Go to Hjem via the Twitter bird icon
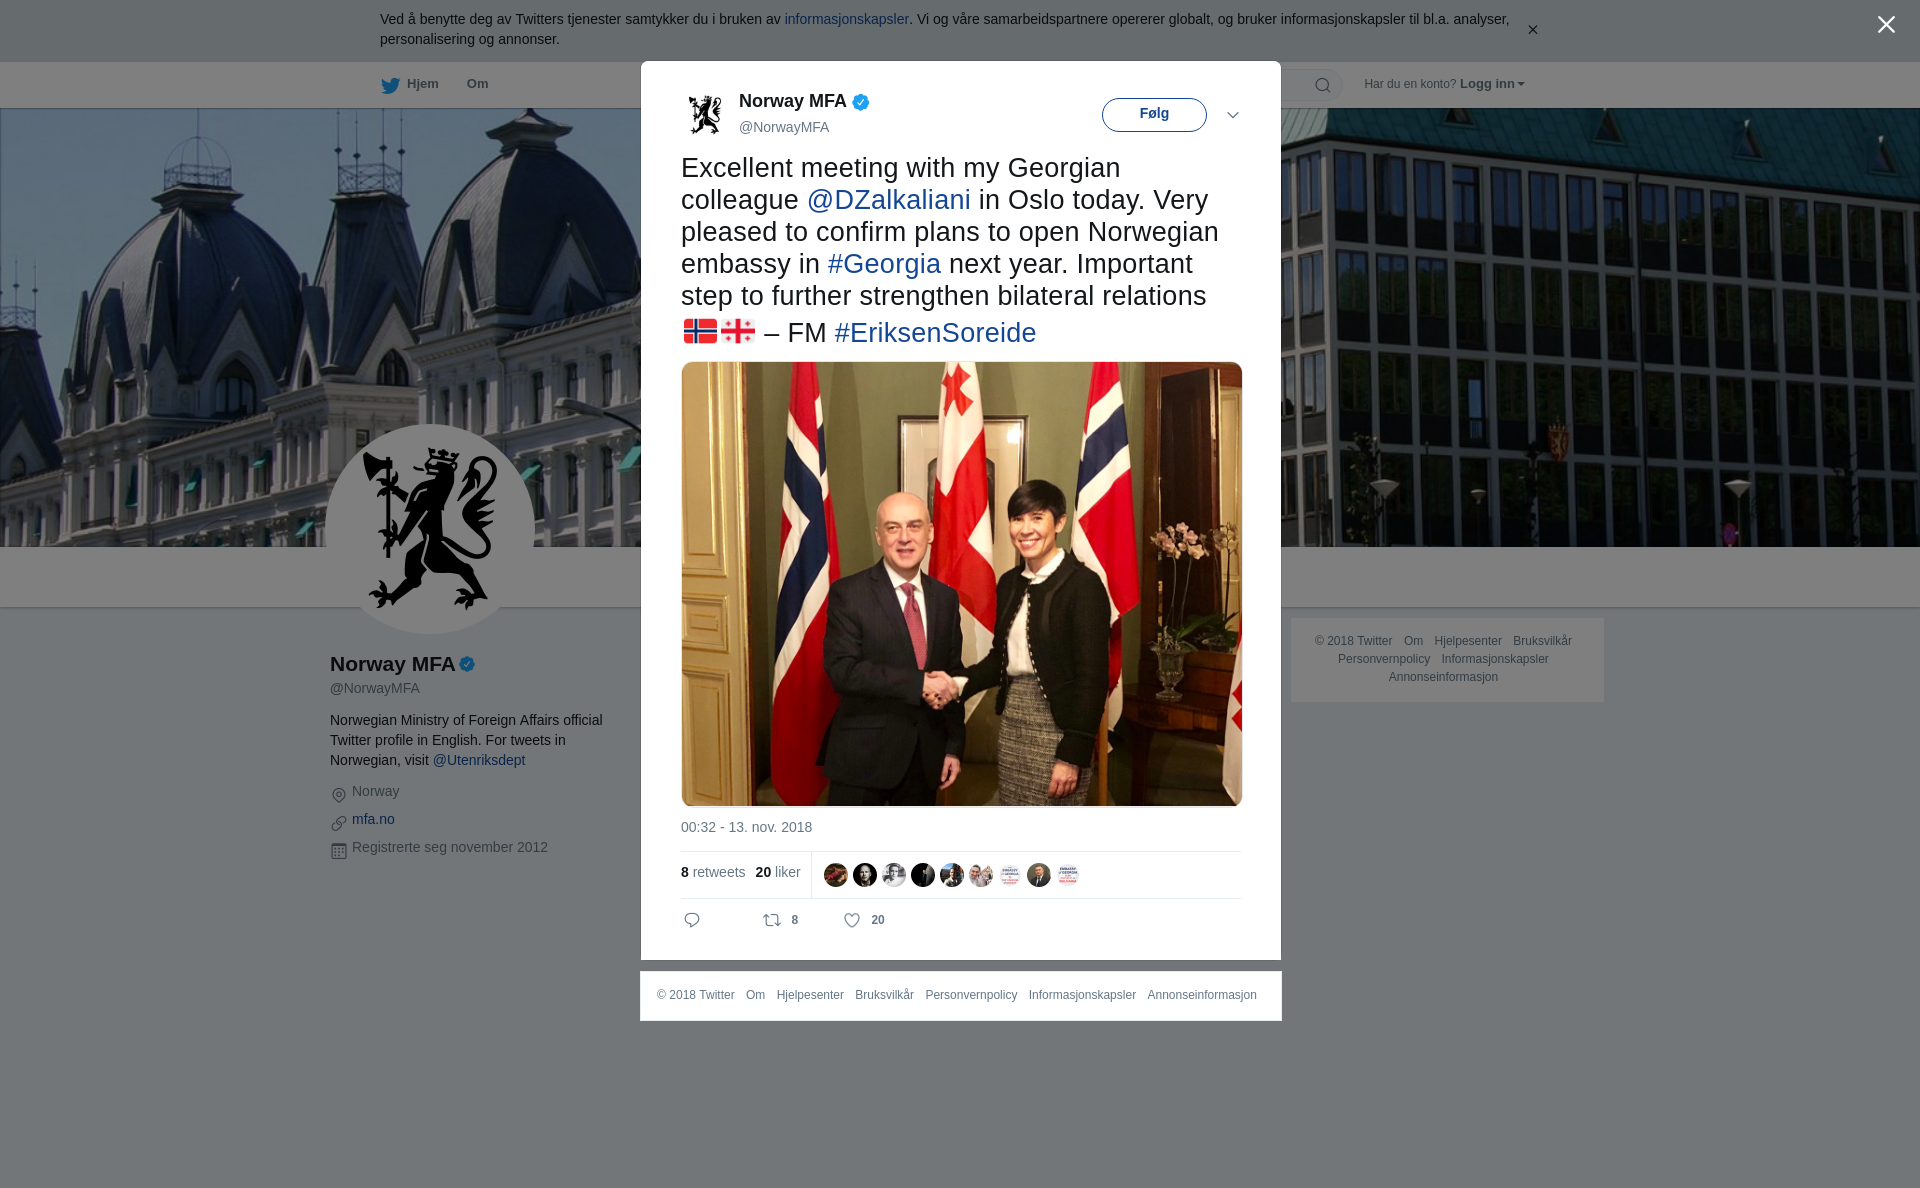The width and height of the screenshot is (1920, 1188). [390, 85]
